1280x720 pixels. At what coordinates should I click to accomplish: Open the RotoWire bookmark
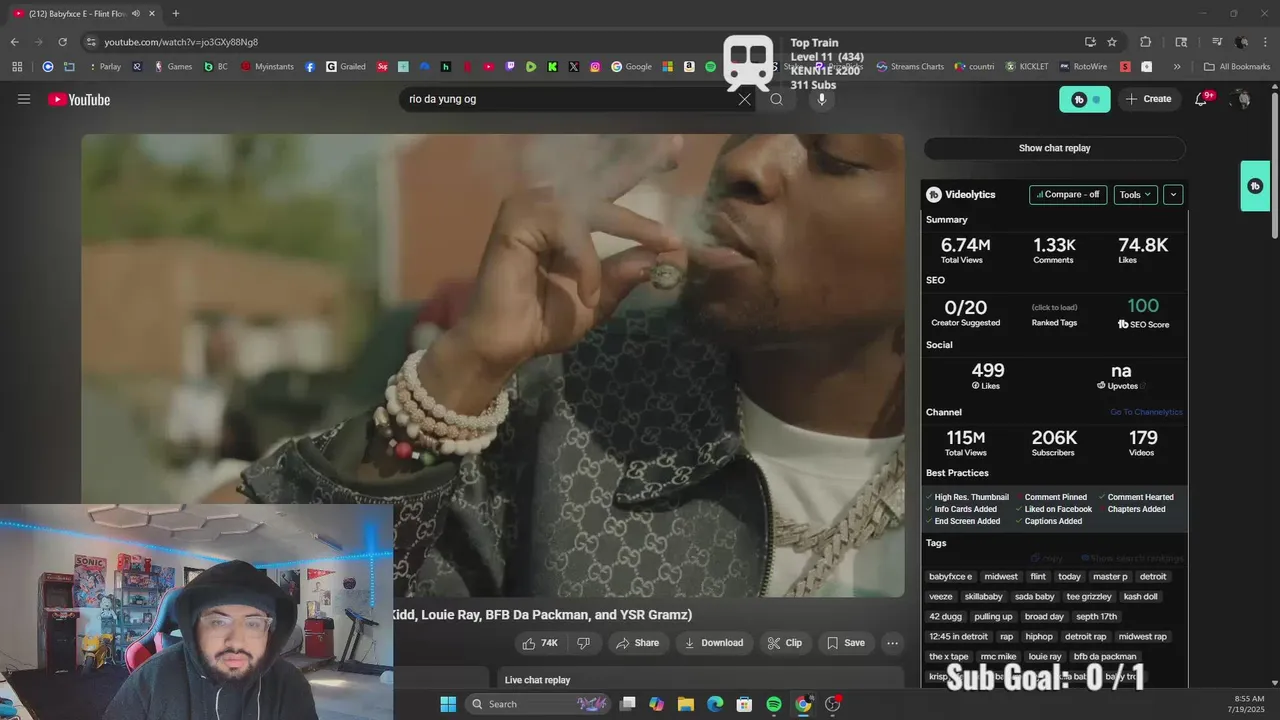click(1081, 67)
